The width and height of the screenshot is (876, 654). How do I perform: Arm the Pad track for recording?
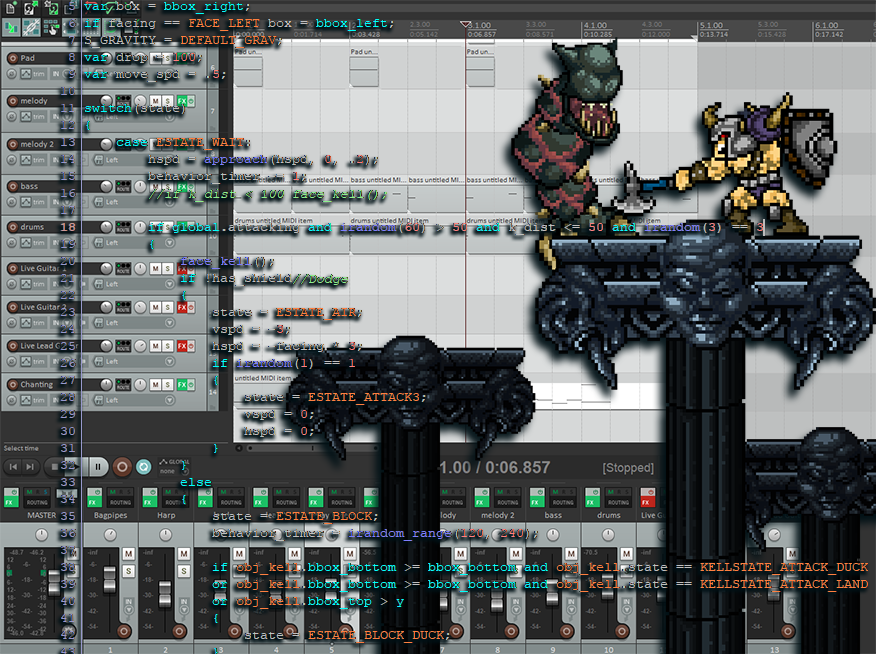point(12,58)
